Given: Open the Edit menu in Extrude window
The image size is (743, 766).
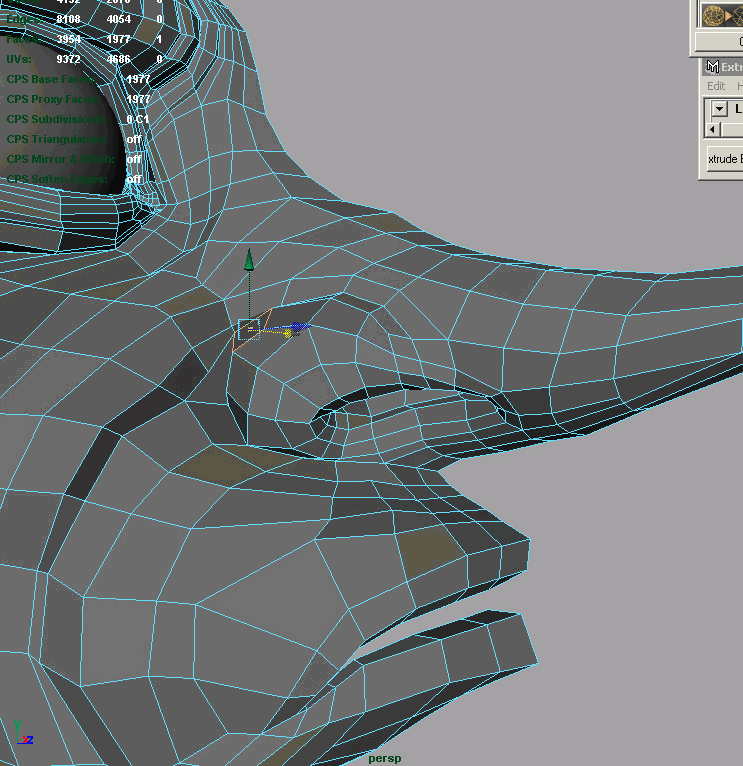Looking at the screenshot, I should point(716,86).
